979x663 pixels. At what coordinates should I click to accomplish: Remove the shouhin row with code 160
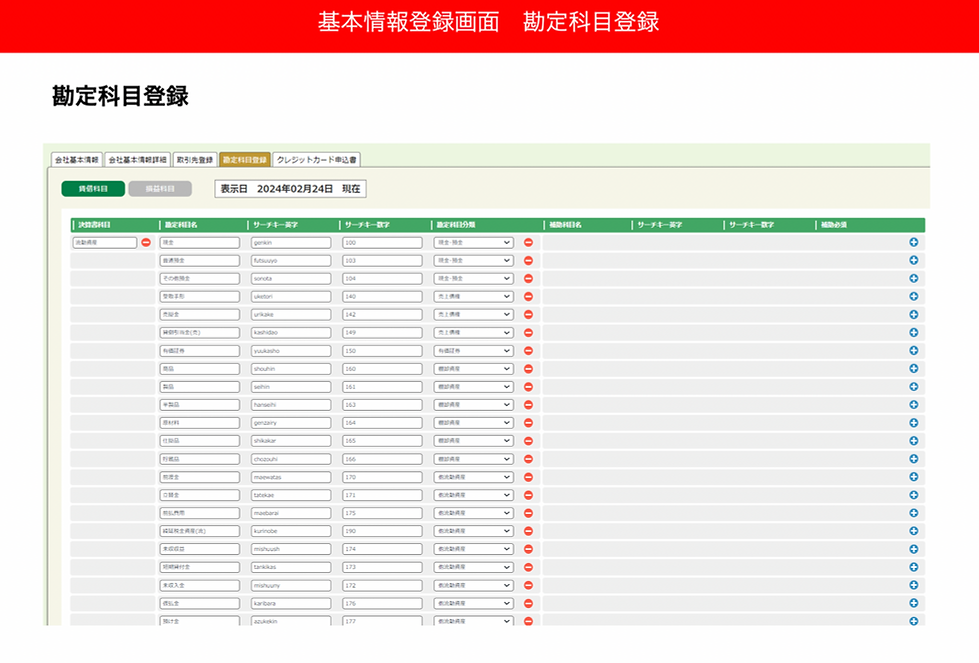tap(528, 369)
